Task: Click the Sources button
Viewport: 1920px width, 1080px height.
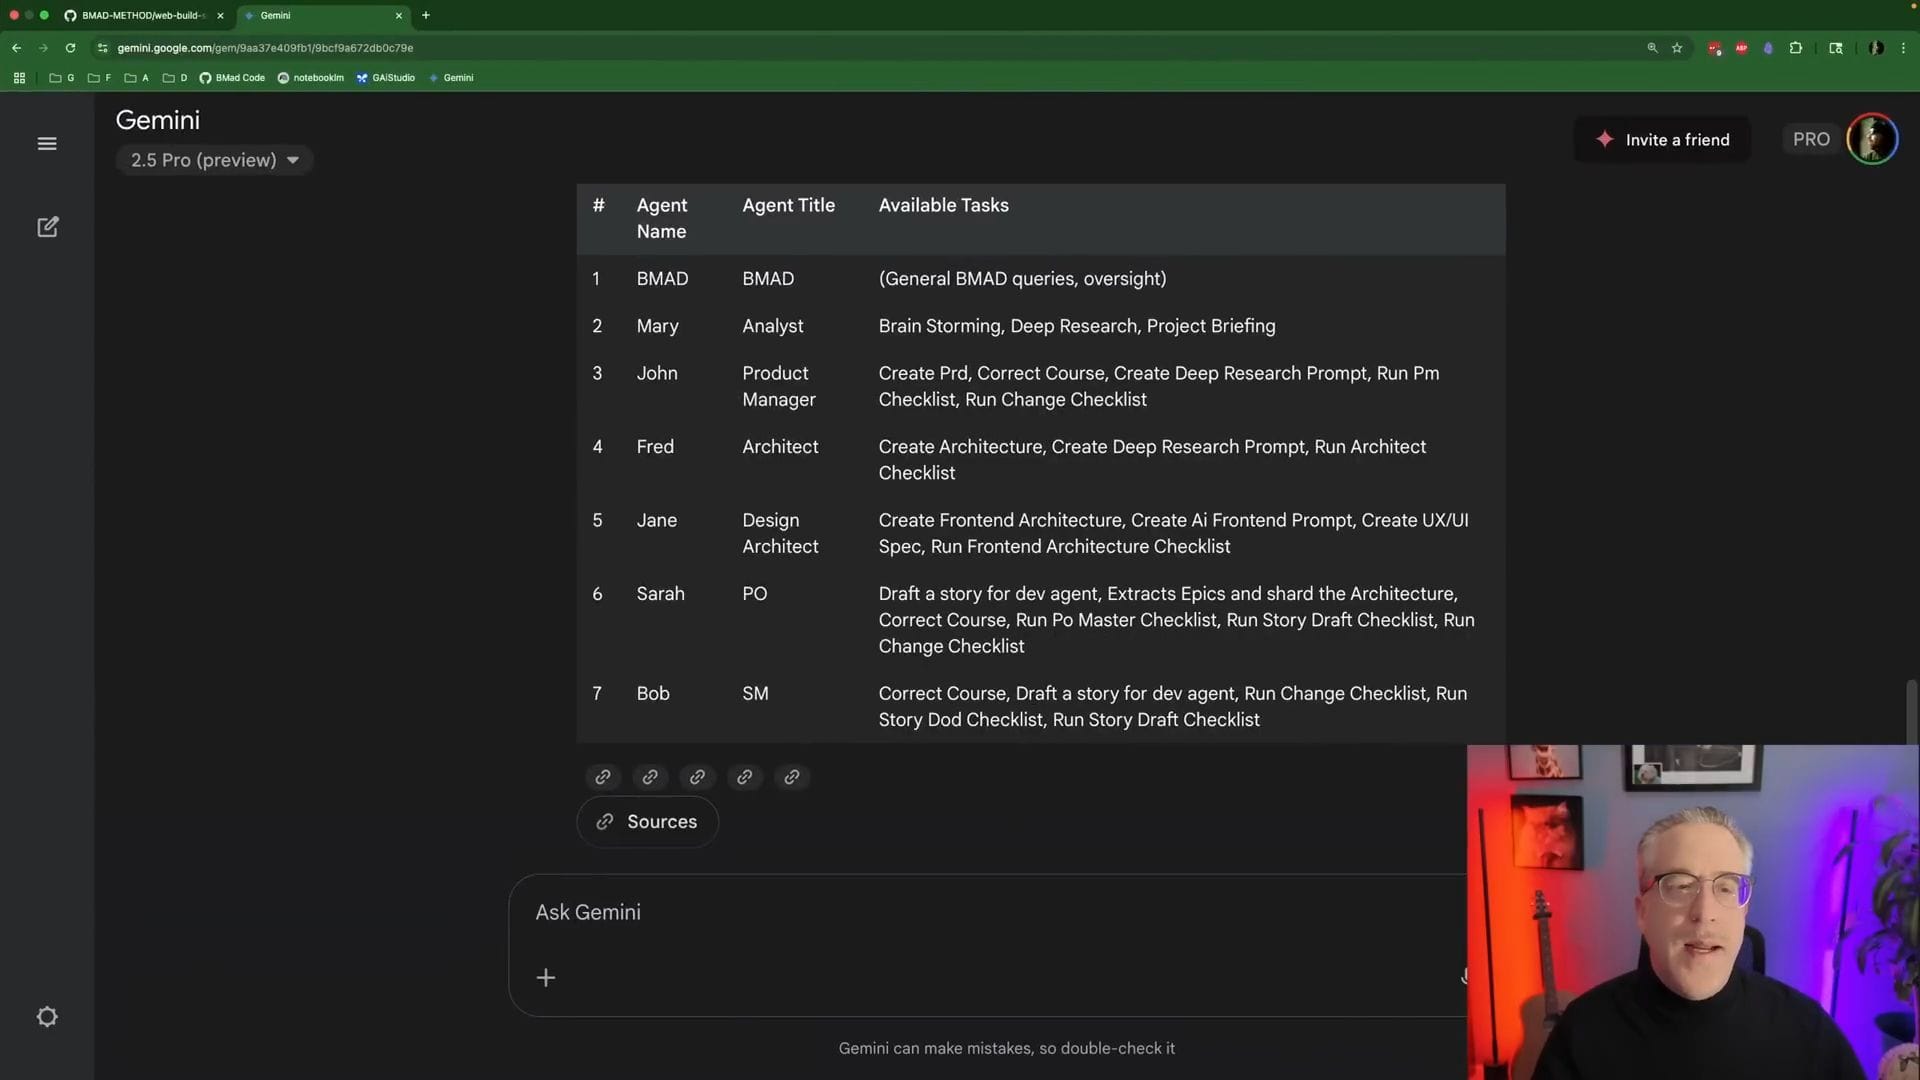Action: (647, 822)
